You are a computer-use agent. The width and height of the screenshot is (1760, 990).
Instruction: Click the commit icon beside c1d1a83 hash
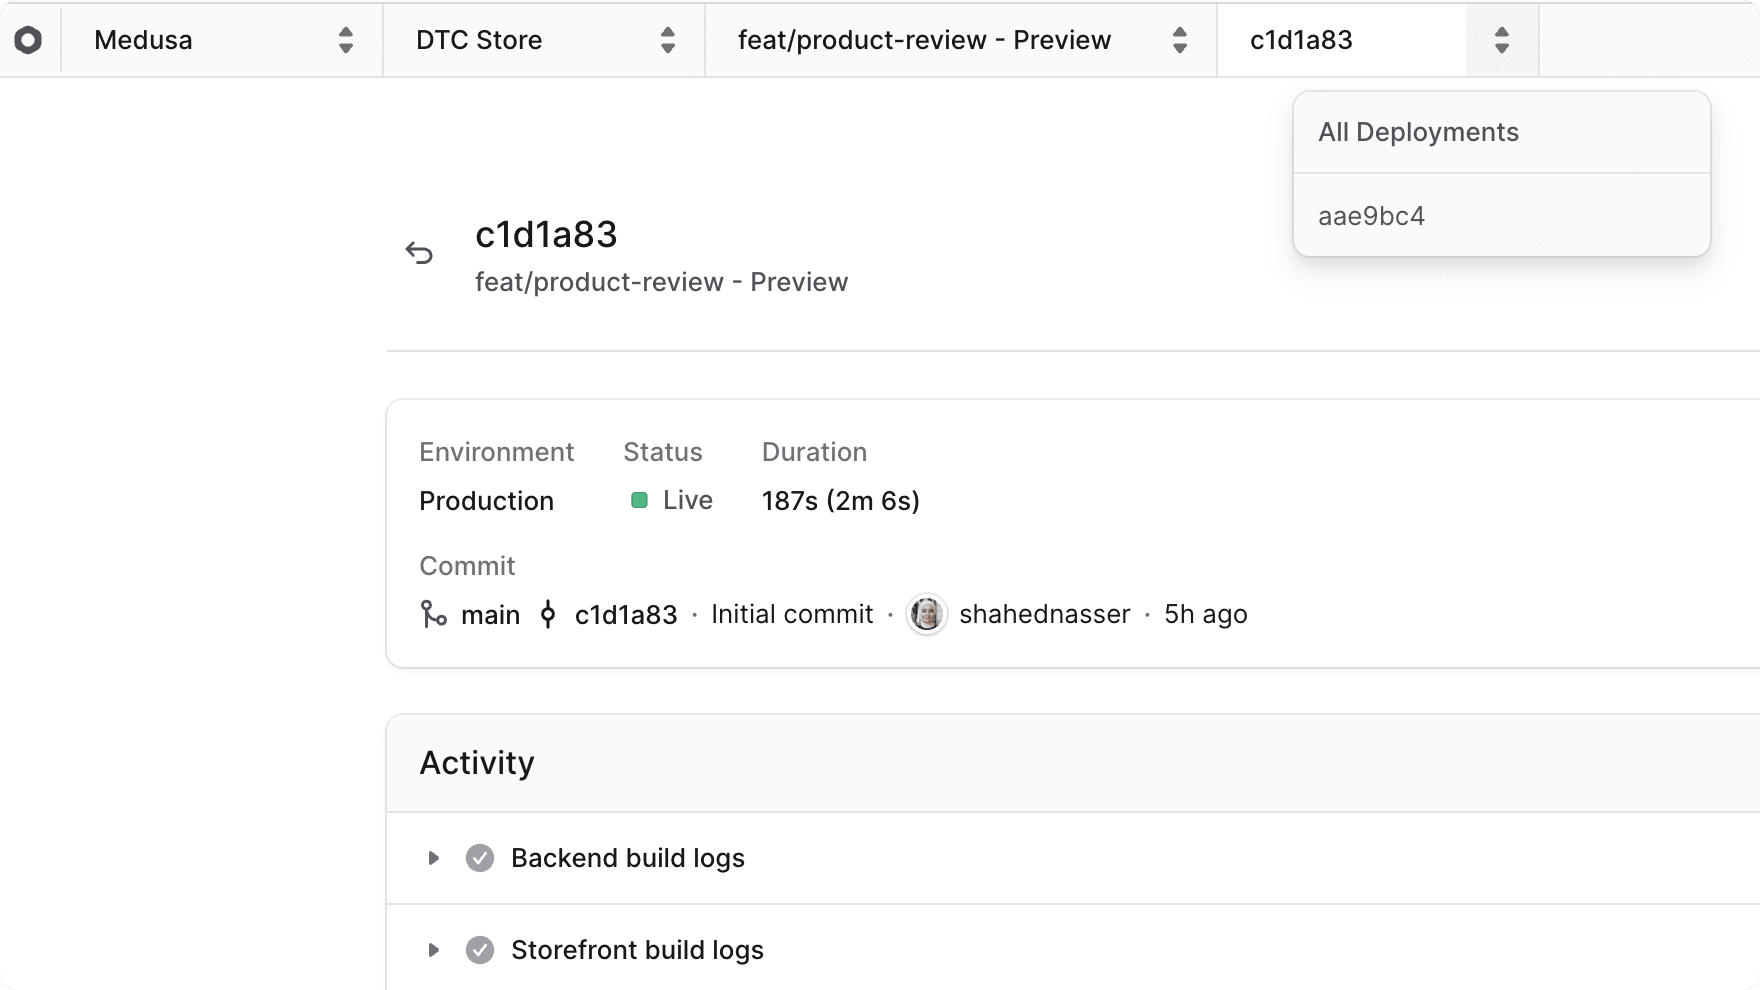548,614
